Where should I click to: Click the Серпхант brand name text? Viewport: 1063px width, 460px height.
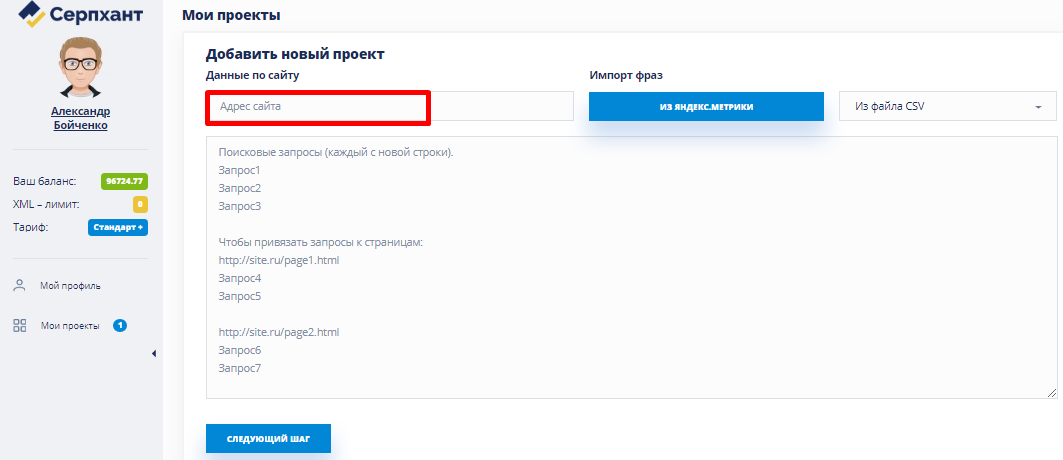(x=96, y=15)
